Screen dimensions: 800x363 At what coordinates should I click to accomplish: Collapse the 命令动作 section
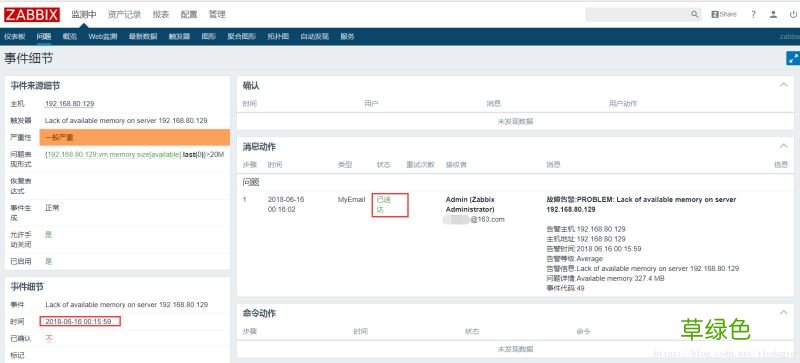point(784,312)
